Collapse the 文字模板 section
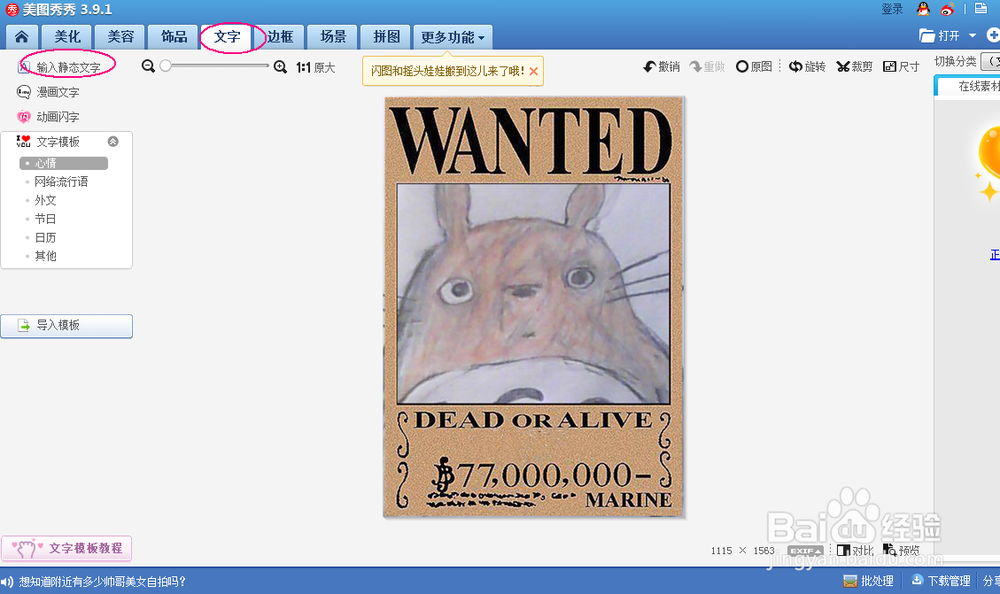The image size is (1000, 594). tap(113, 142)
